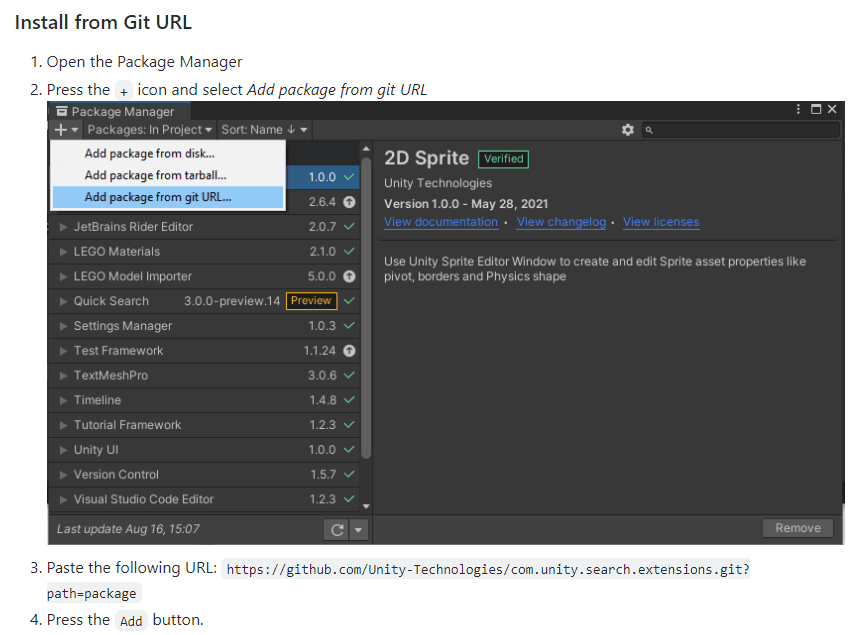Open Packages: In Project dropdown
The image size is (858, 635).
(149, 130)
